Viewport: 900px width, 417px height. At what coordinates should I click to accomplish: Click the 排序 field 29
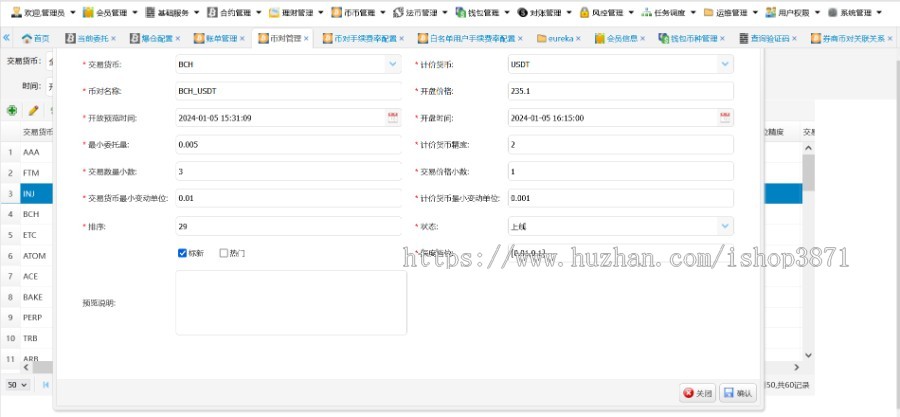tap(289, 226)
